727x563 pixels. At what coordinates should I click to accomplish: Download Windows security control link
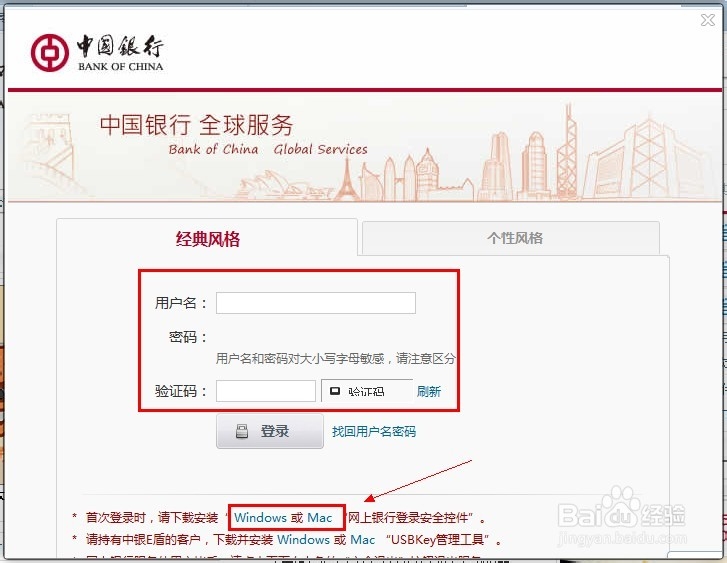pos(260,518)
